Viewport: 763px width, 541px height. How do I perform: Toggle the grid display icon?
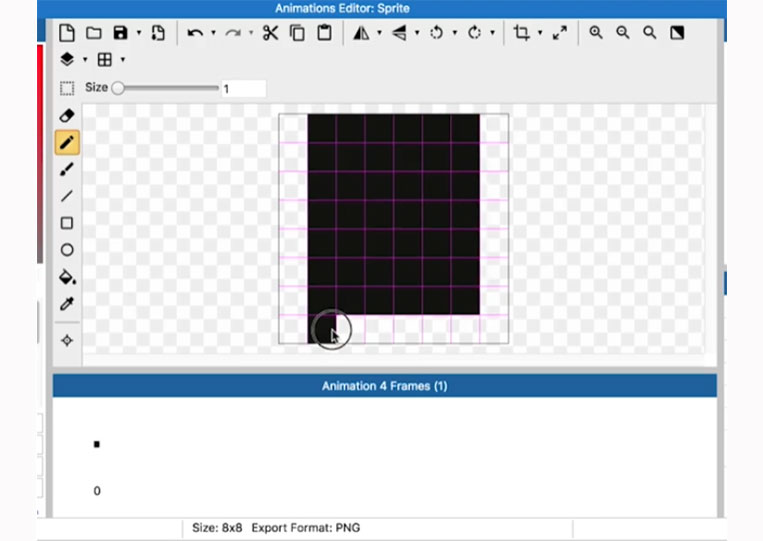(x=105, y=59)
